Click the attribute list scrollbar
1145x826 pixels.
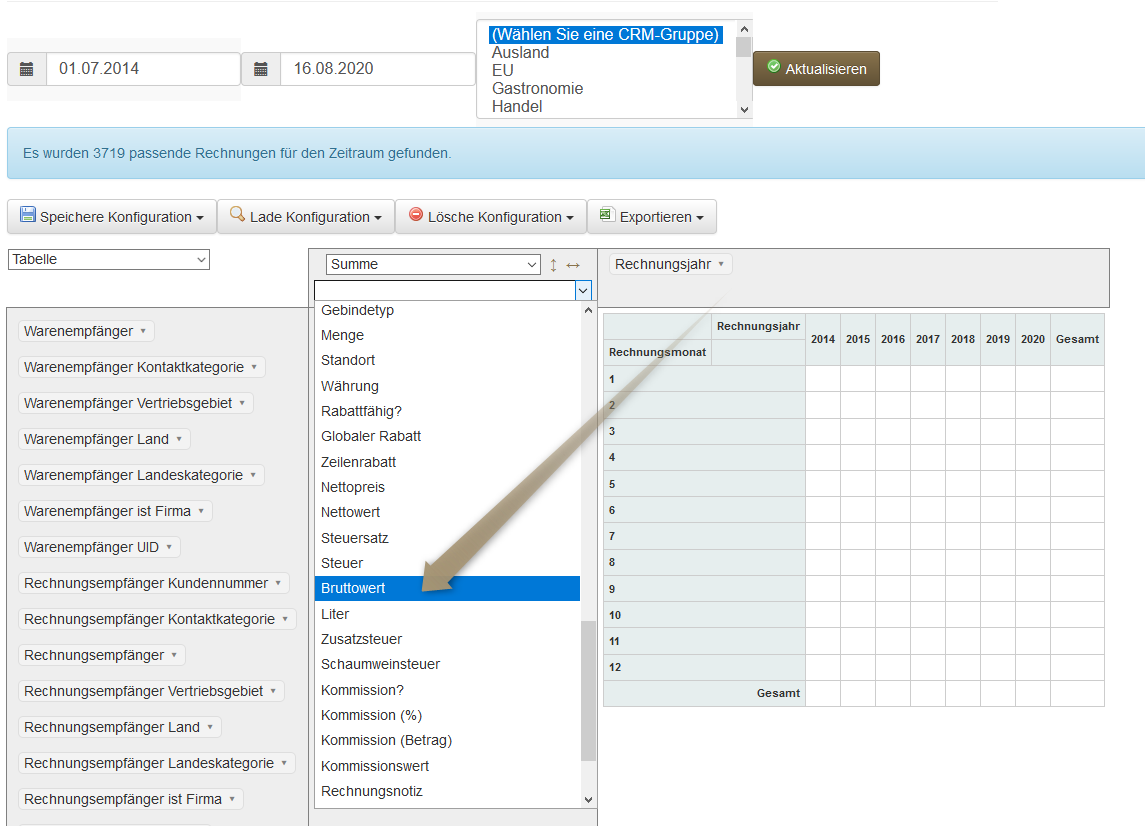(588, 690)
